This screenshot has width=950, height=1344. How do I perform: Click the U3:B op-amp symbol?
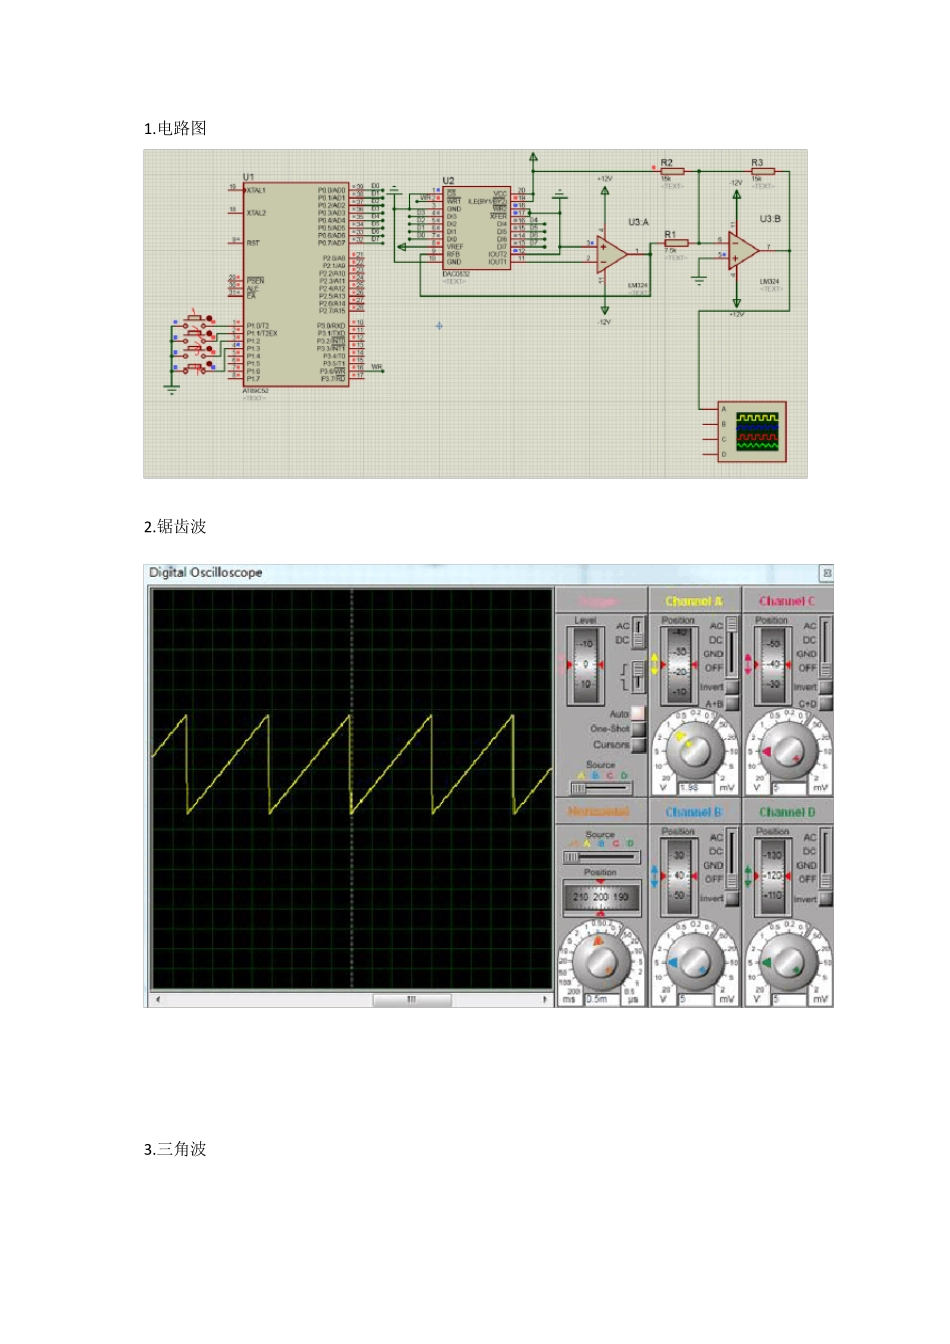pos(743,250)
